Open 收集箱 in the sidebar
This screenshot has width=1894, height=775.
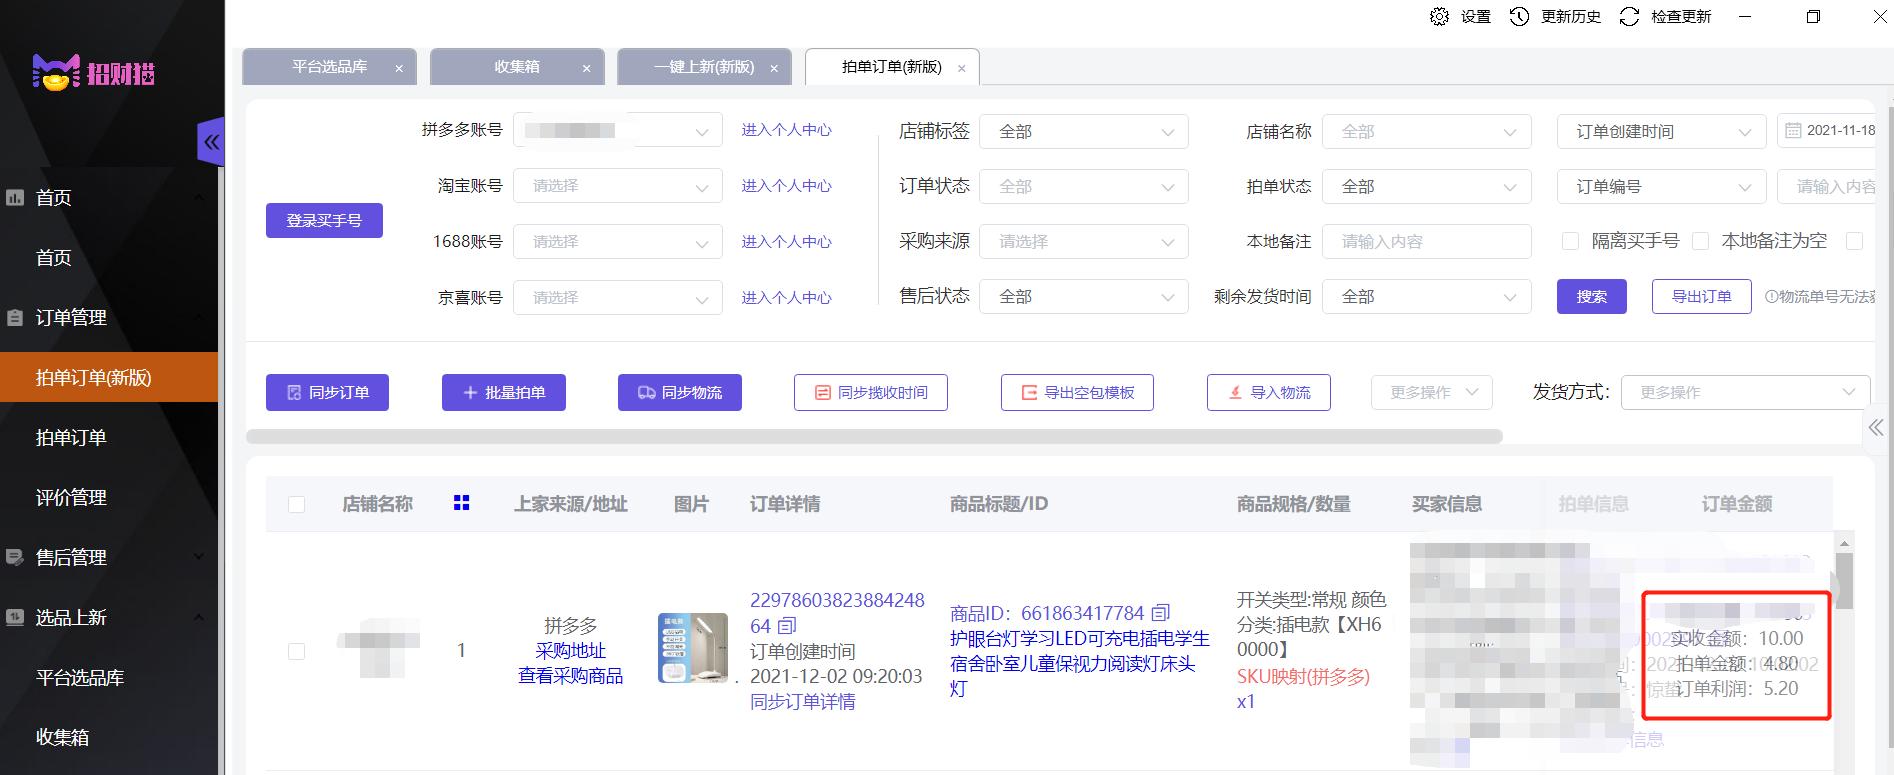62,737
